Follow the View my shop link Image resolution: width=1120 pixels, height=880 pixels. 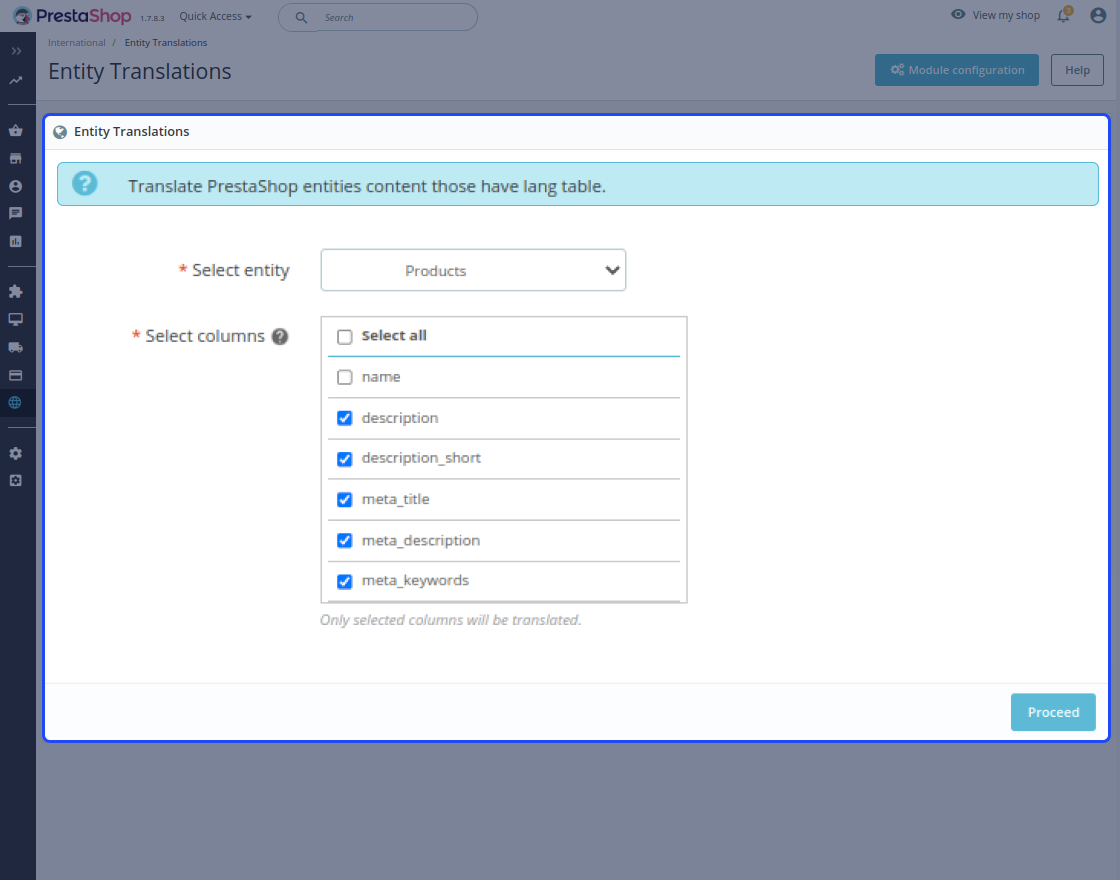point(1006,15)
